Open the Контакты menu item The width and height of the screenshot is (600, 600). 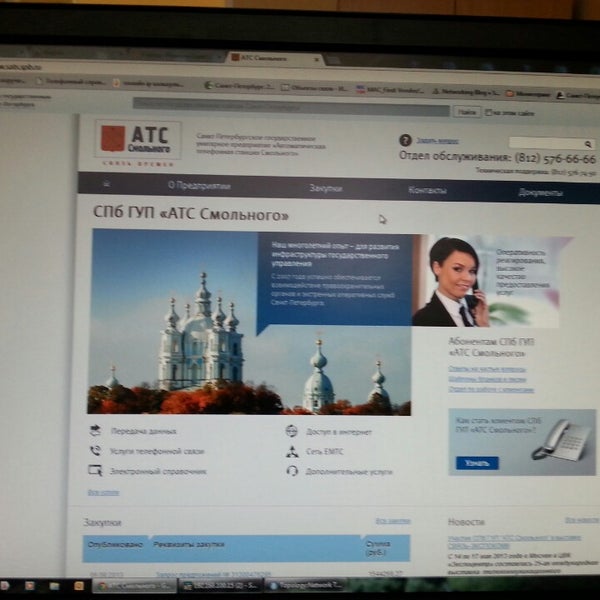427,190
